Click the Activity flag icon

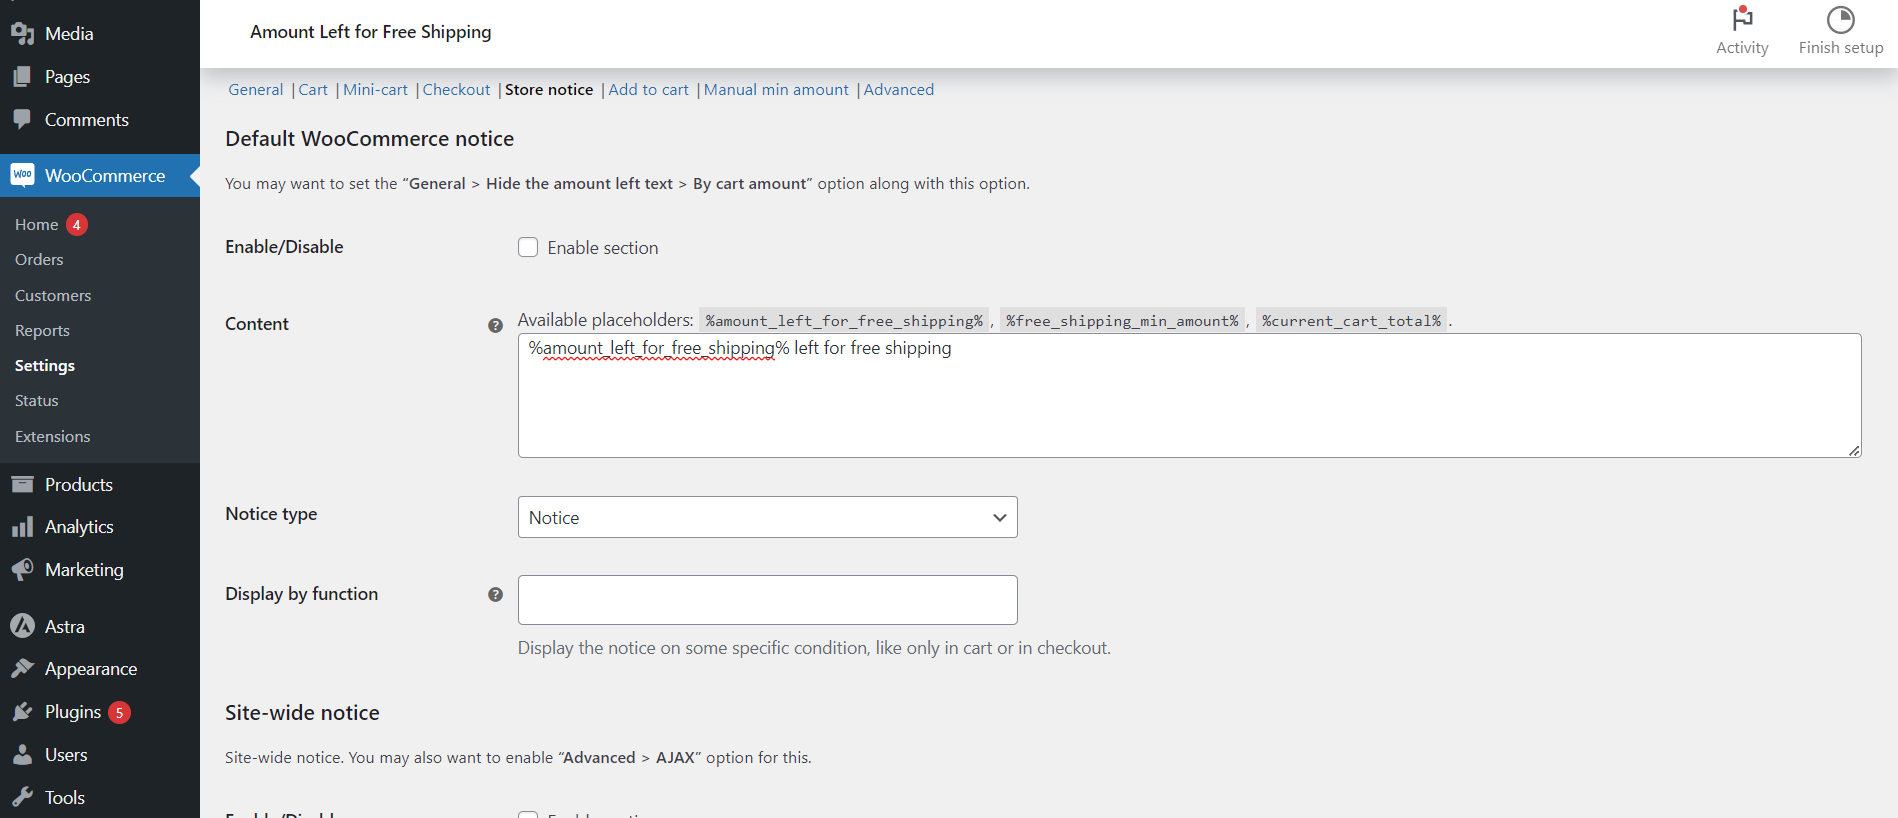1742,19
